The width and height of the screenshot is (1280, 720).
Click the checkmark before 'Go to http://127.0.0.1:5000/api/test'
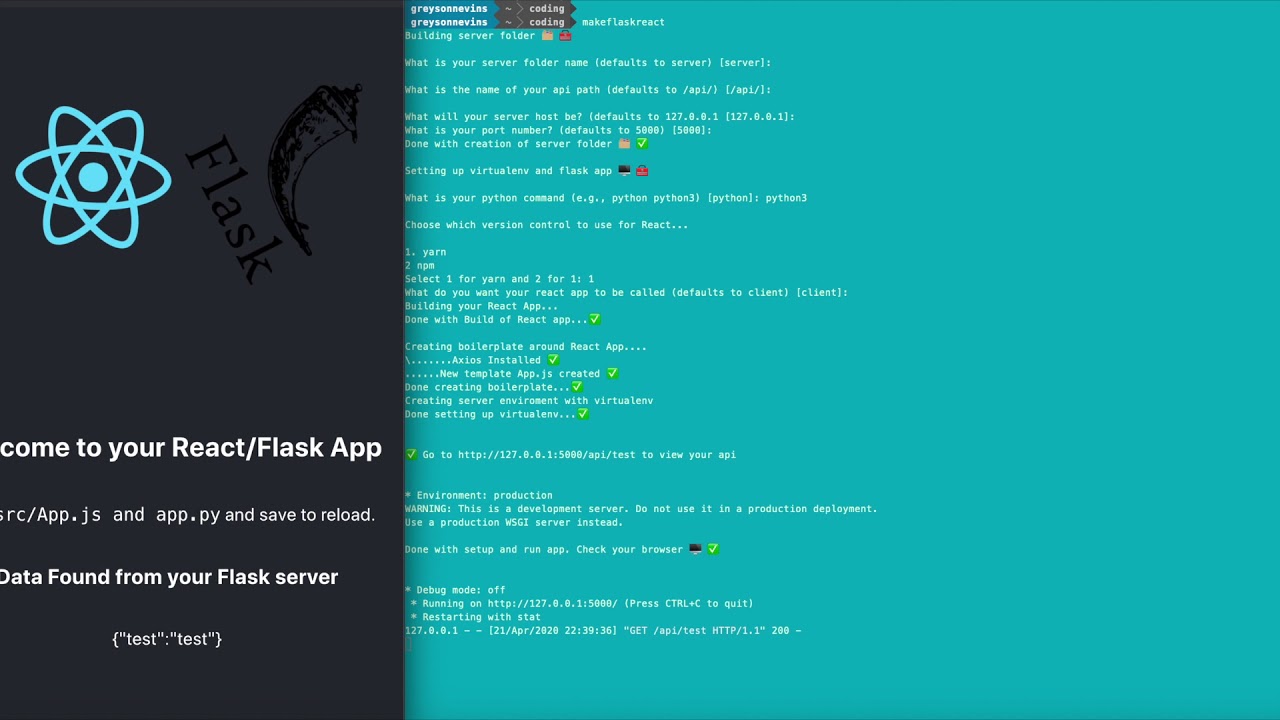click(x=411, y=455)
